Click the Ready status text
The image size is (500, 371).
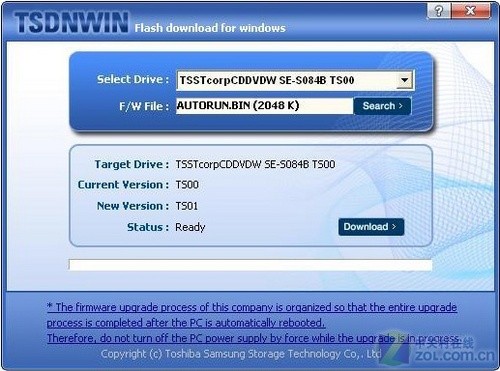tap(190, 227)
